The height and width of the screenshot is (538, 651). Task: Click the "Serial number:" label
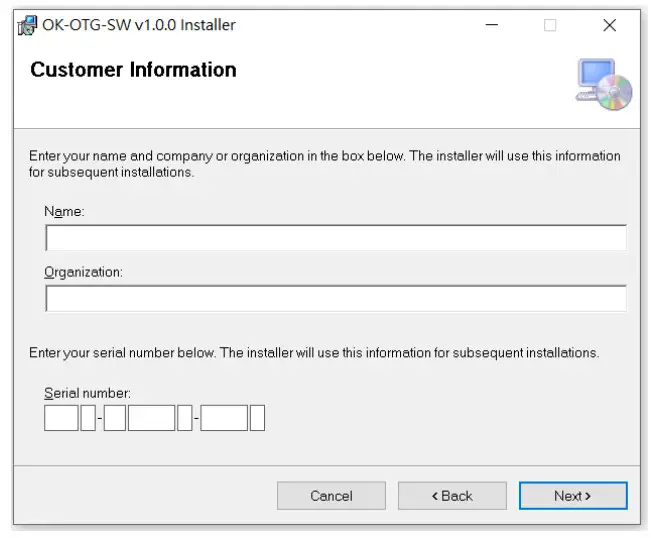click(88, 393)
